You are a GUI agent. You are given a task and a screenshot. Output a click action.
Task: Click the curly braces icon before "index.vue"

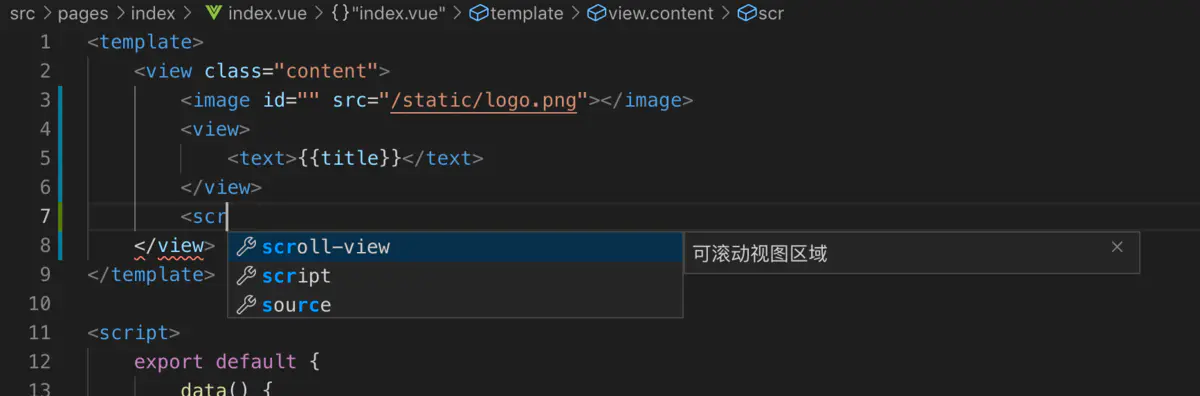click(x=340, y=13)
